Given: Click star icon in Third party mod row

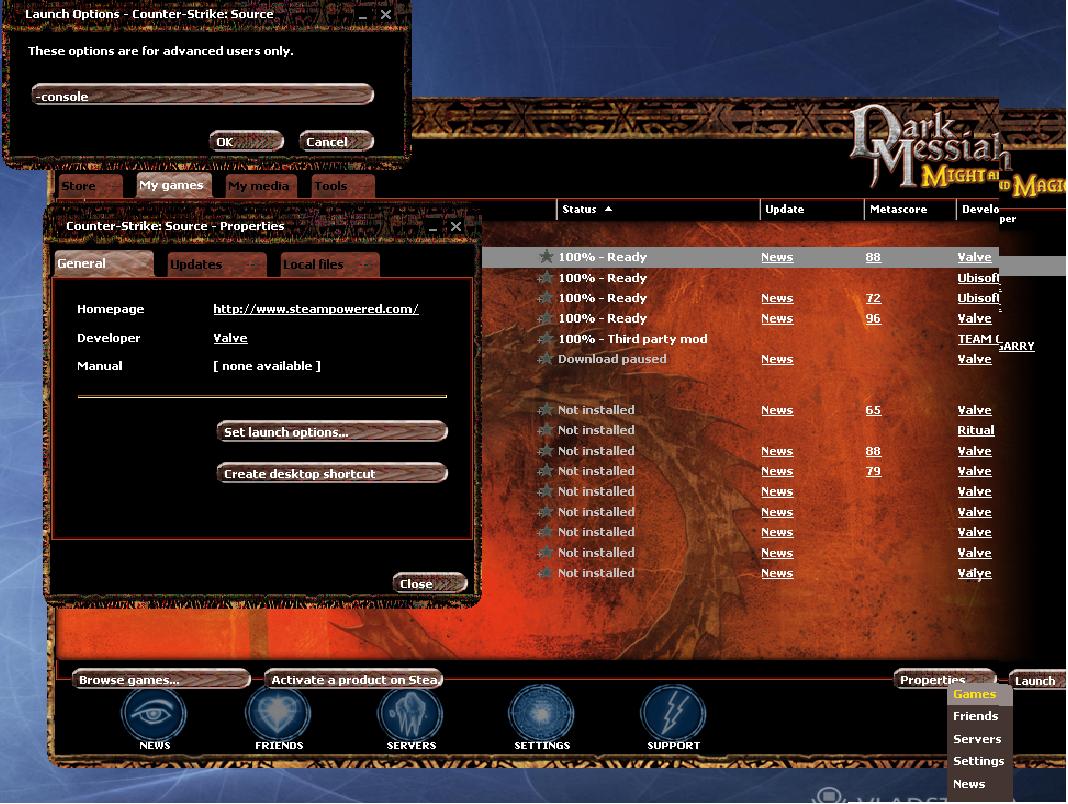Looking at the screenshot, I should pos(546,339).
